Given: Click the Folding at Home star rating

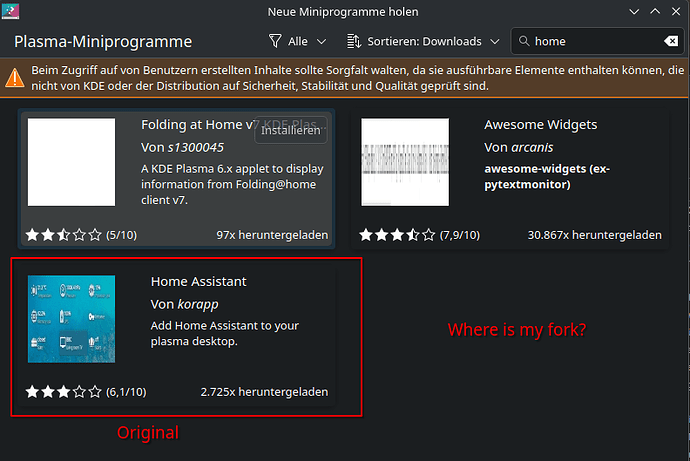Looking at the screenshot, I should [x=64, y=235].
